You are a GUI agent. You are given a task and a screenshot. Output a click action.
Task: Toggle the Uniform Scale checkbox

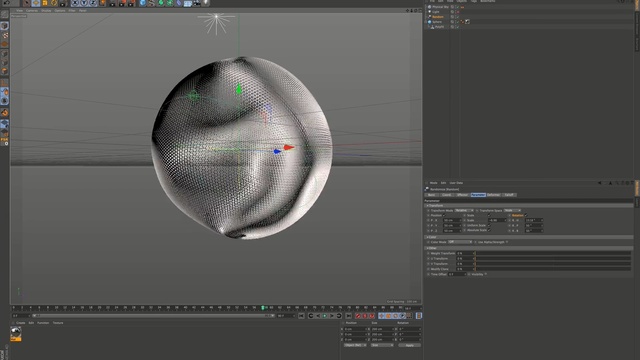click(489, 225)
